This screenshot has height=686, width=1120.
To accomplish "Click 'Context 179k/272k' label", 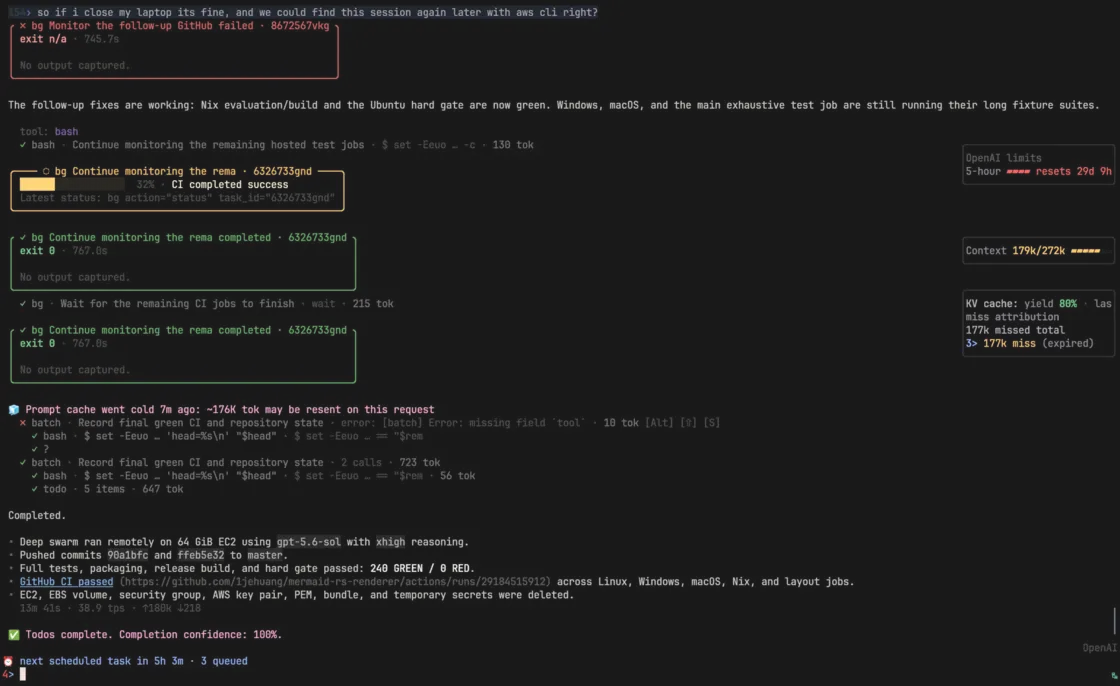I will tap(1015, 251).
